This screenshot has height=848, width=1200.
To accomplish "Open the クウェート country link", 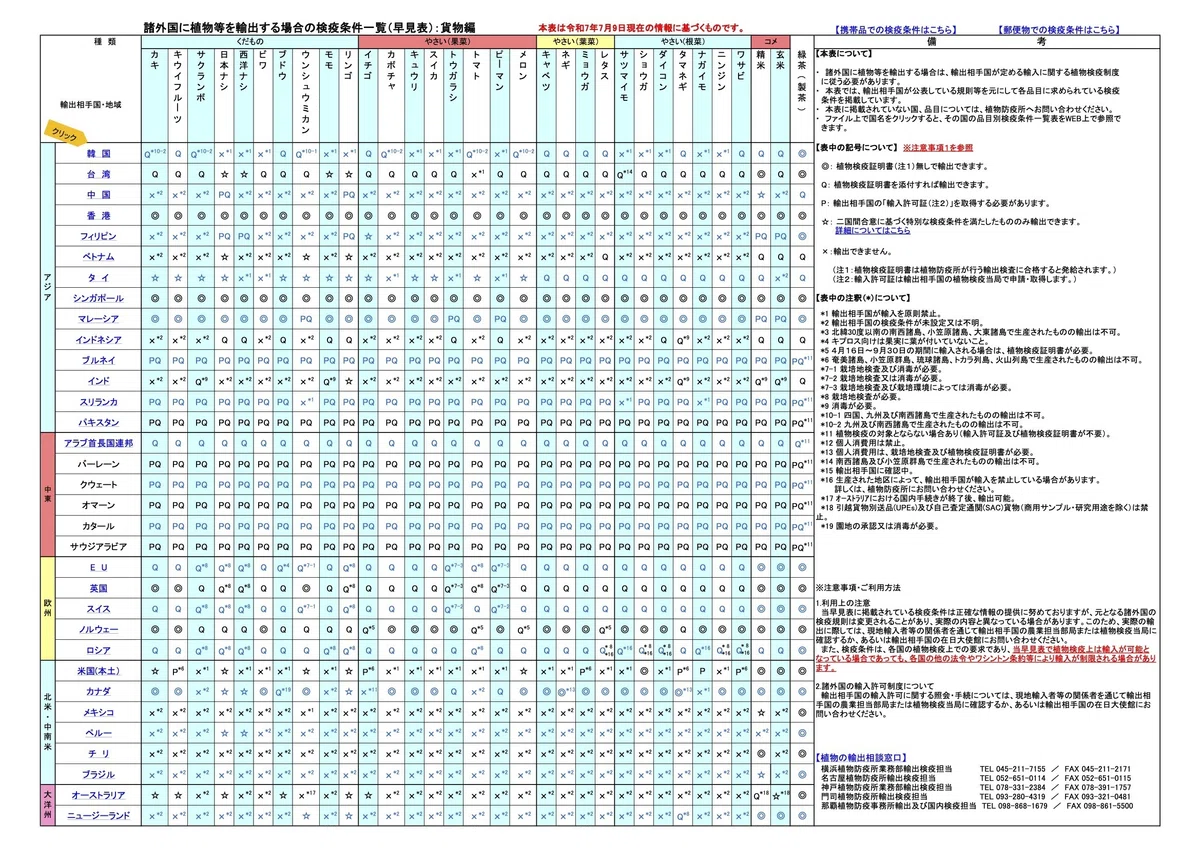I will pos(98,484).
